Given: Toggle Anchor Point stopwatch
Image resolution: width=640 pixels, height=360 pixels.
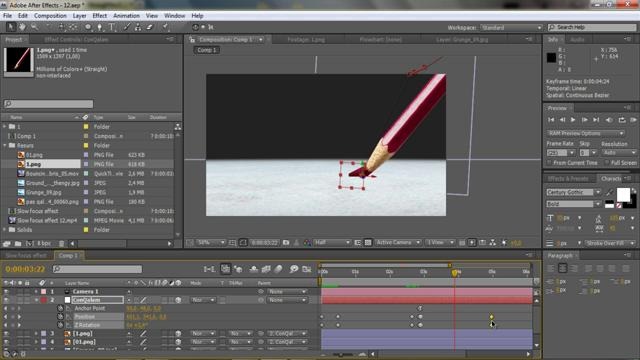Looking at the screenshot, I should coord(60,308).
